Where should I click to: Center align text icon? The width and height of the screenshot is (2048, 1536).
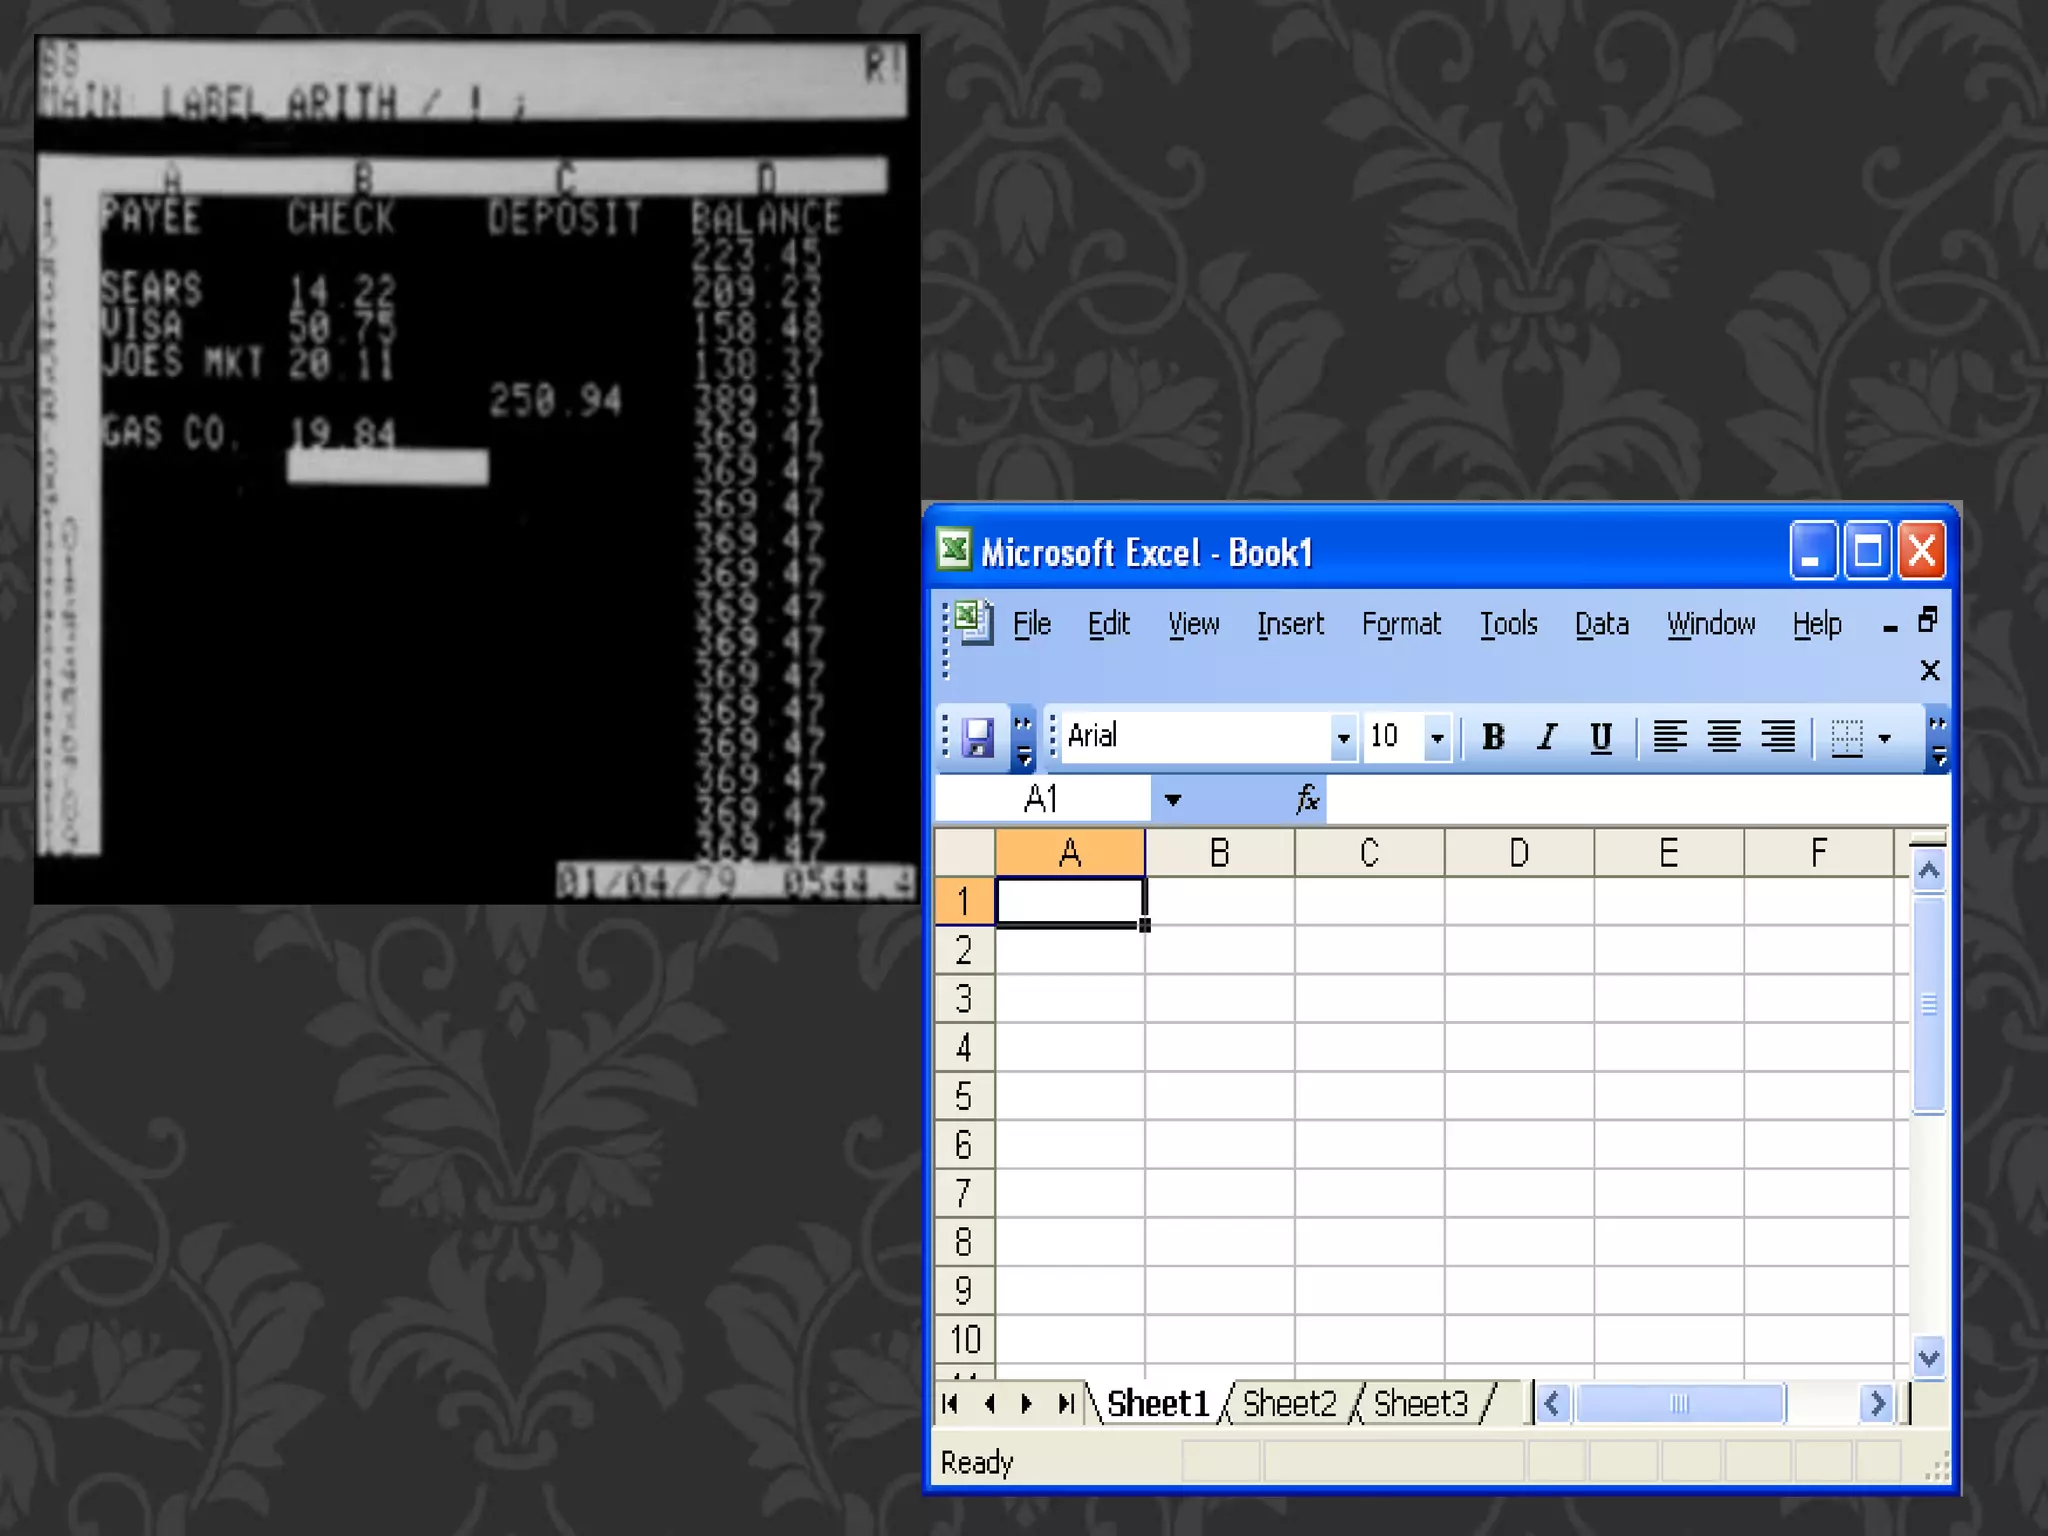tap(1723, 737)
